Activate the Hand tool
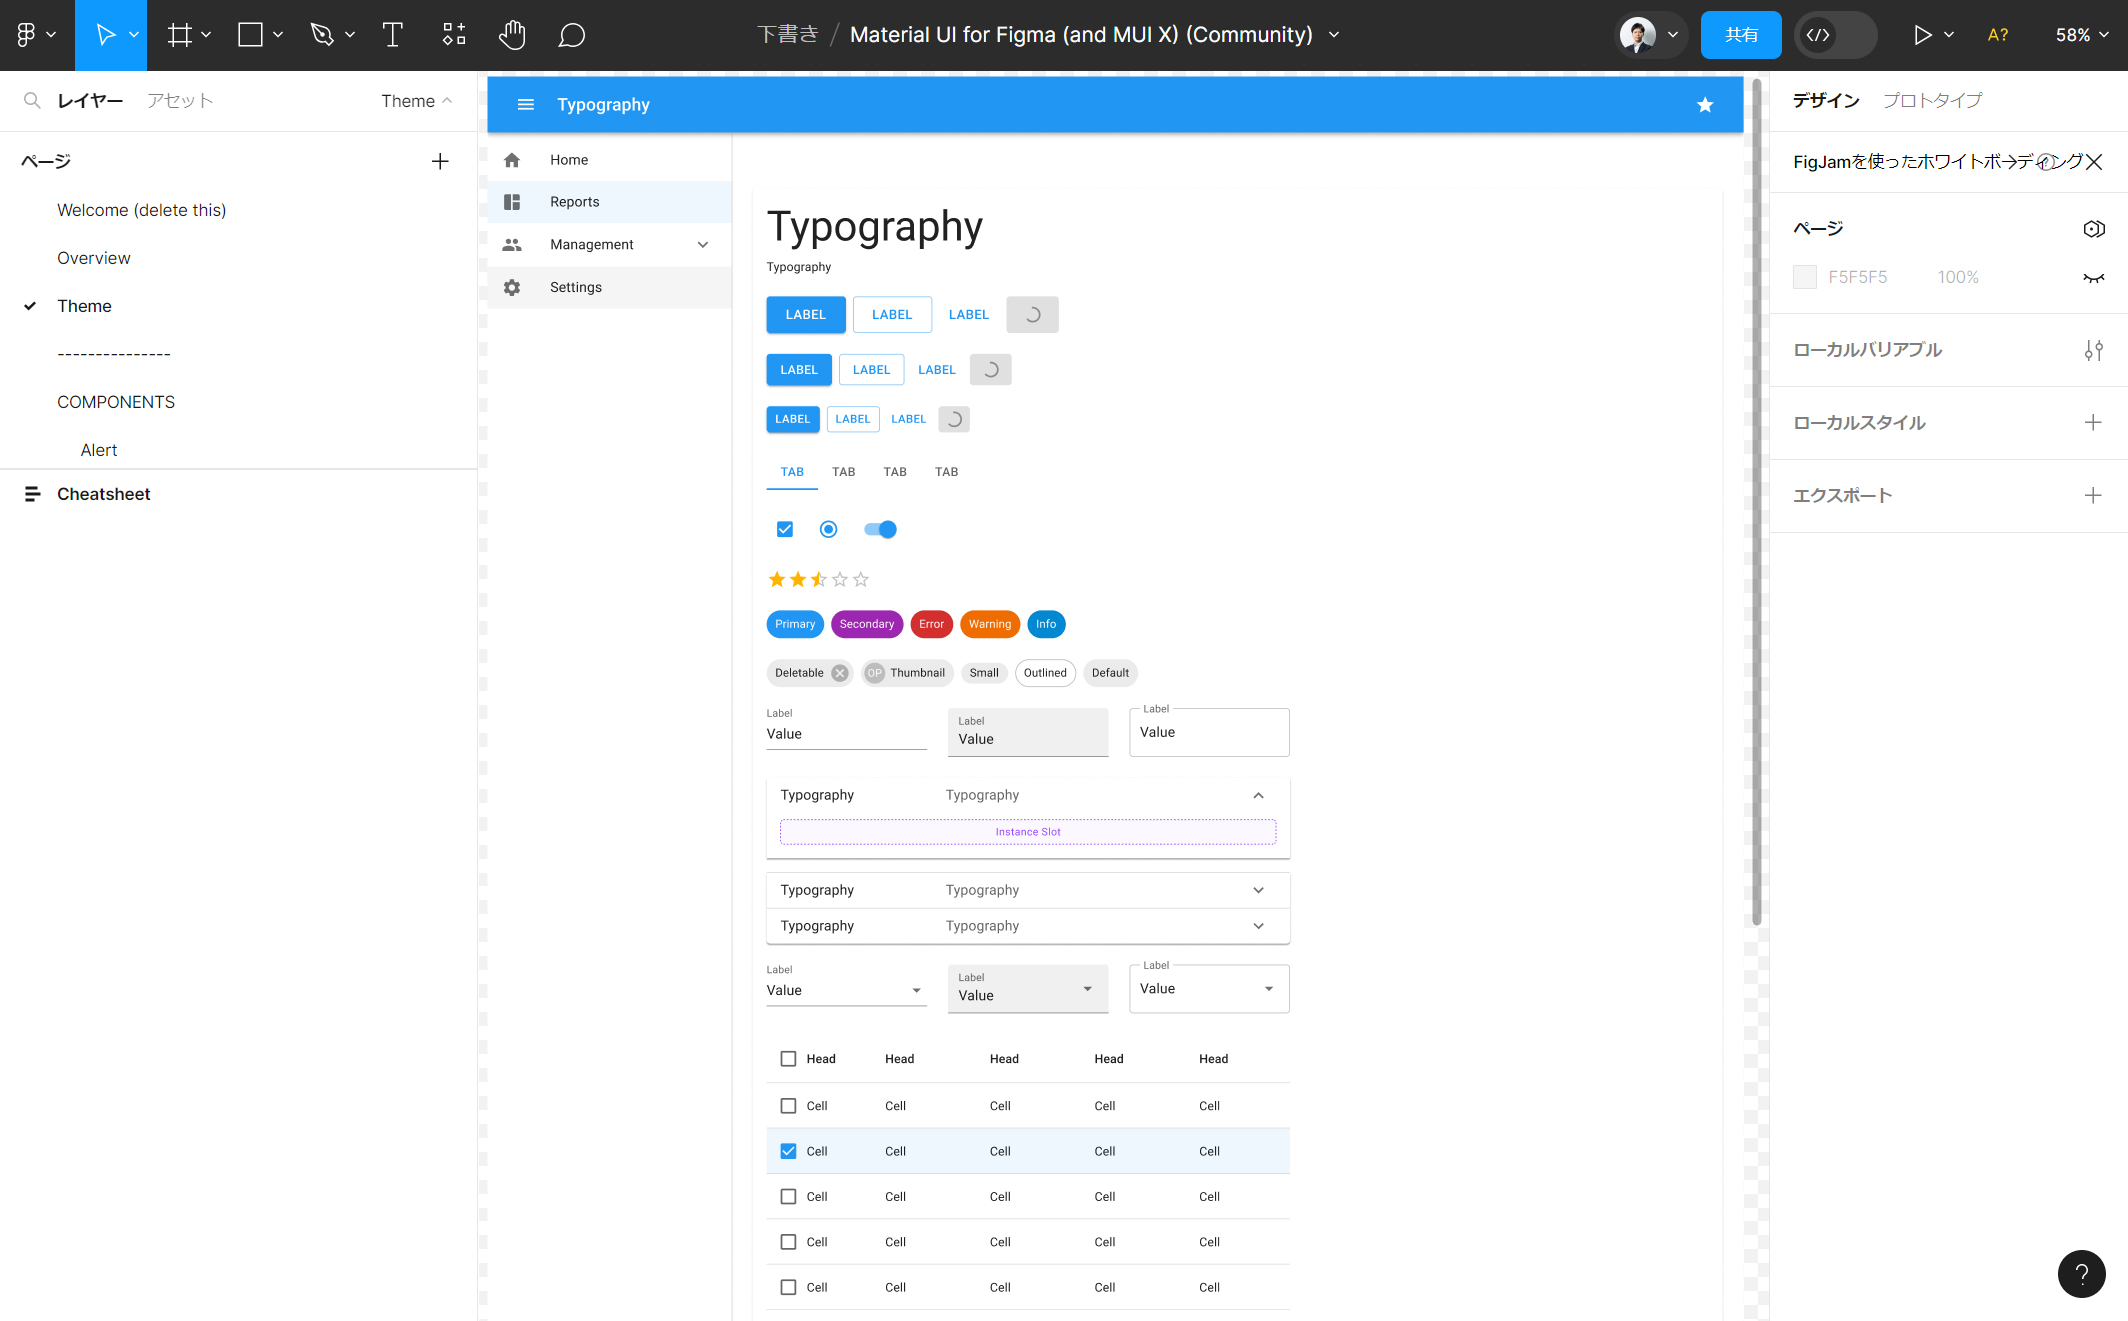 tap(511, 35)
